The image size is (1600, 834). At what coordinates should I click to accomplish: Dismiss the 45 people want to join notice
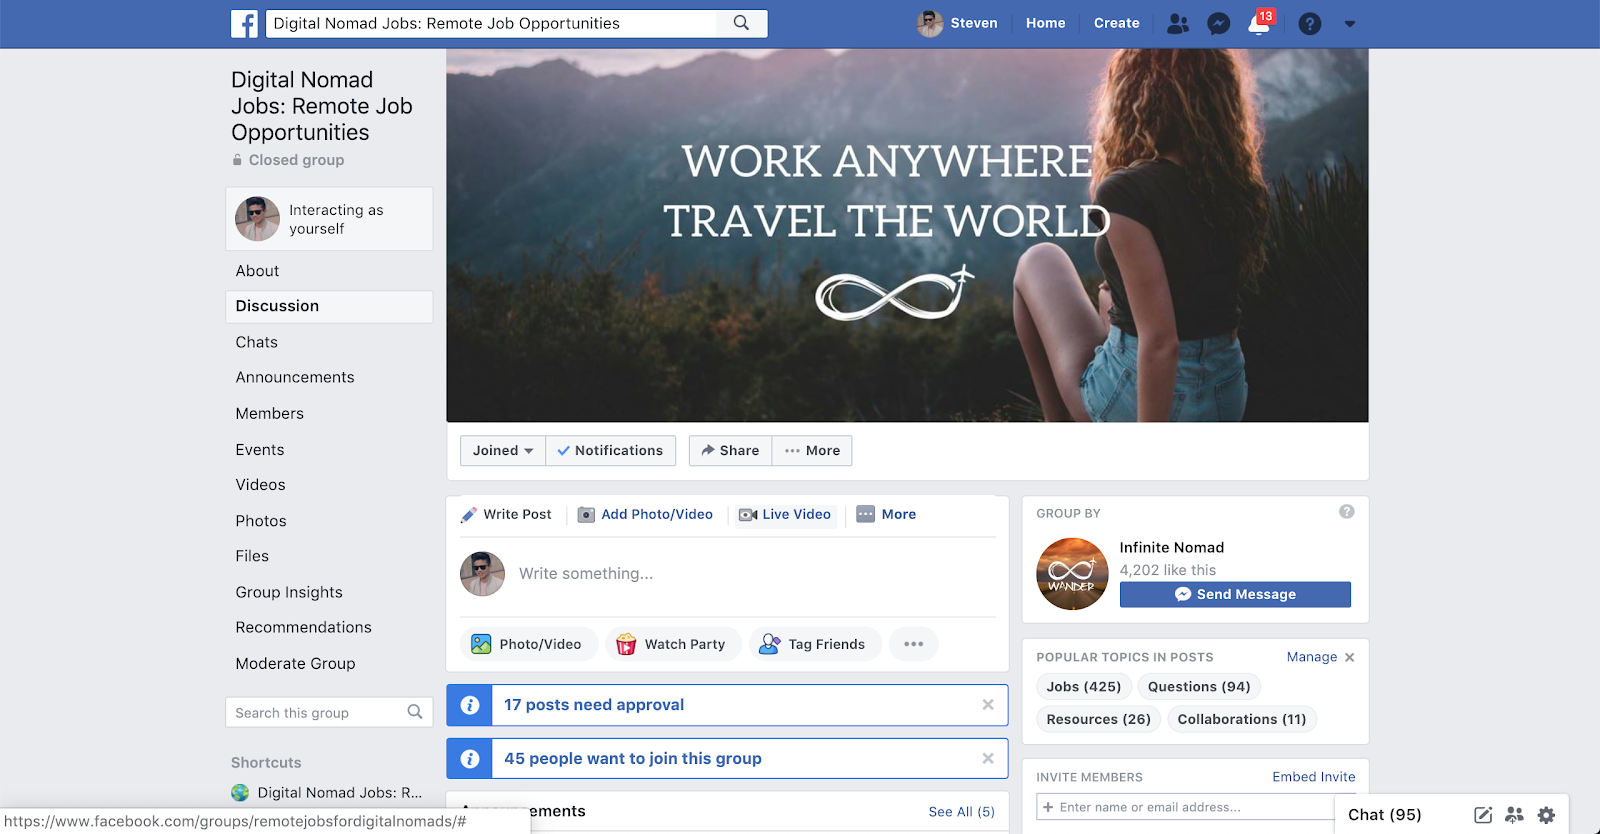[x=988, y=759]
